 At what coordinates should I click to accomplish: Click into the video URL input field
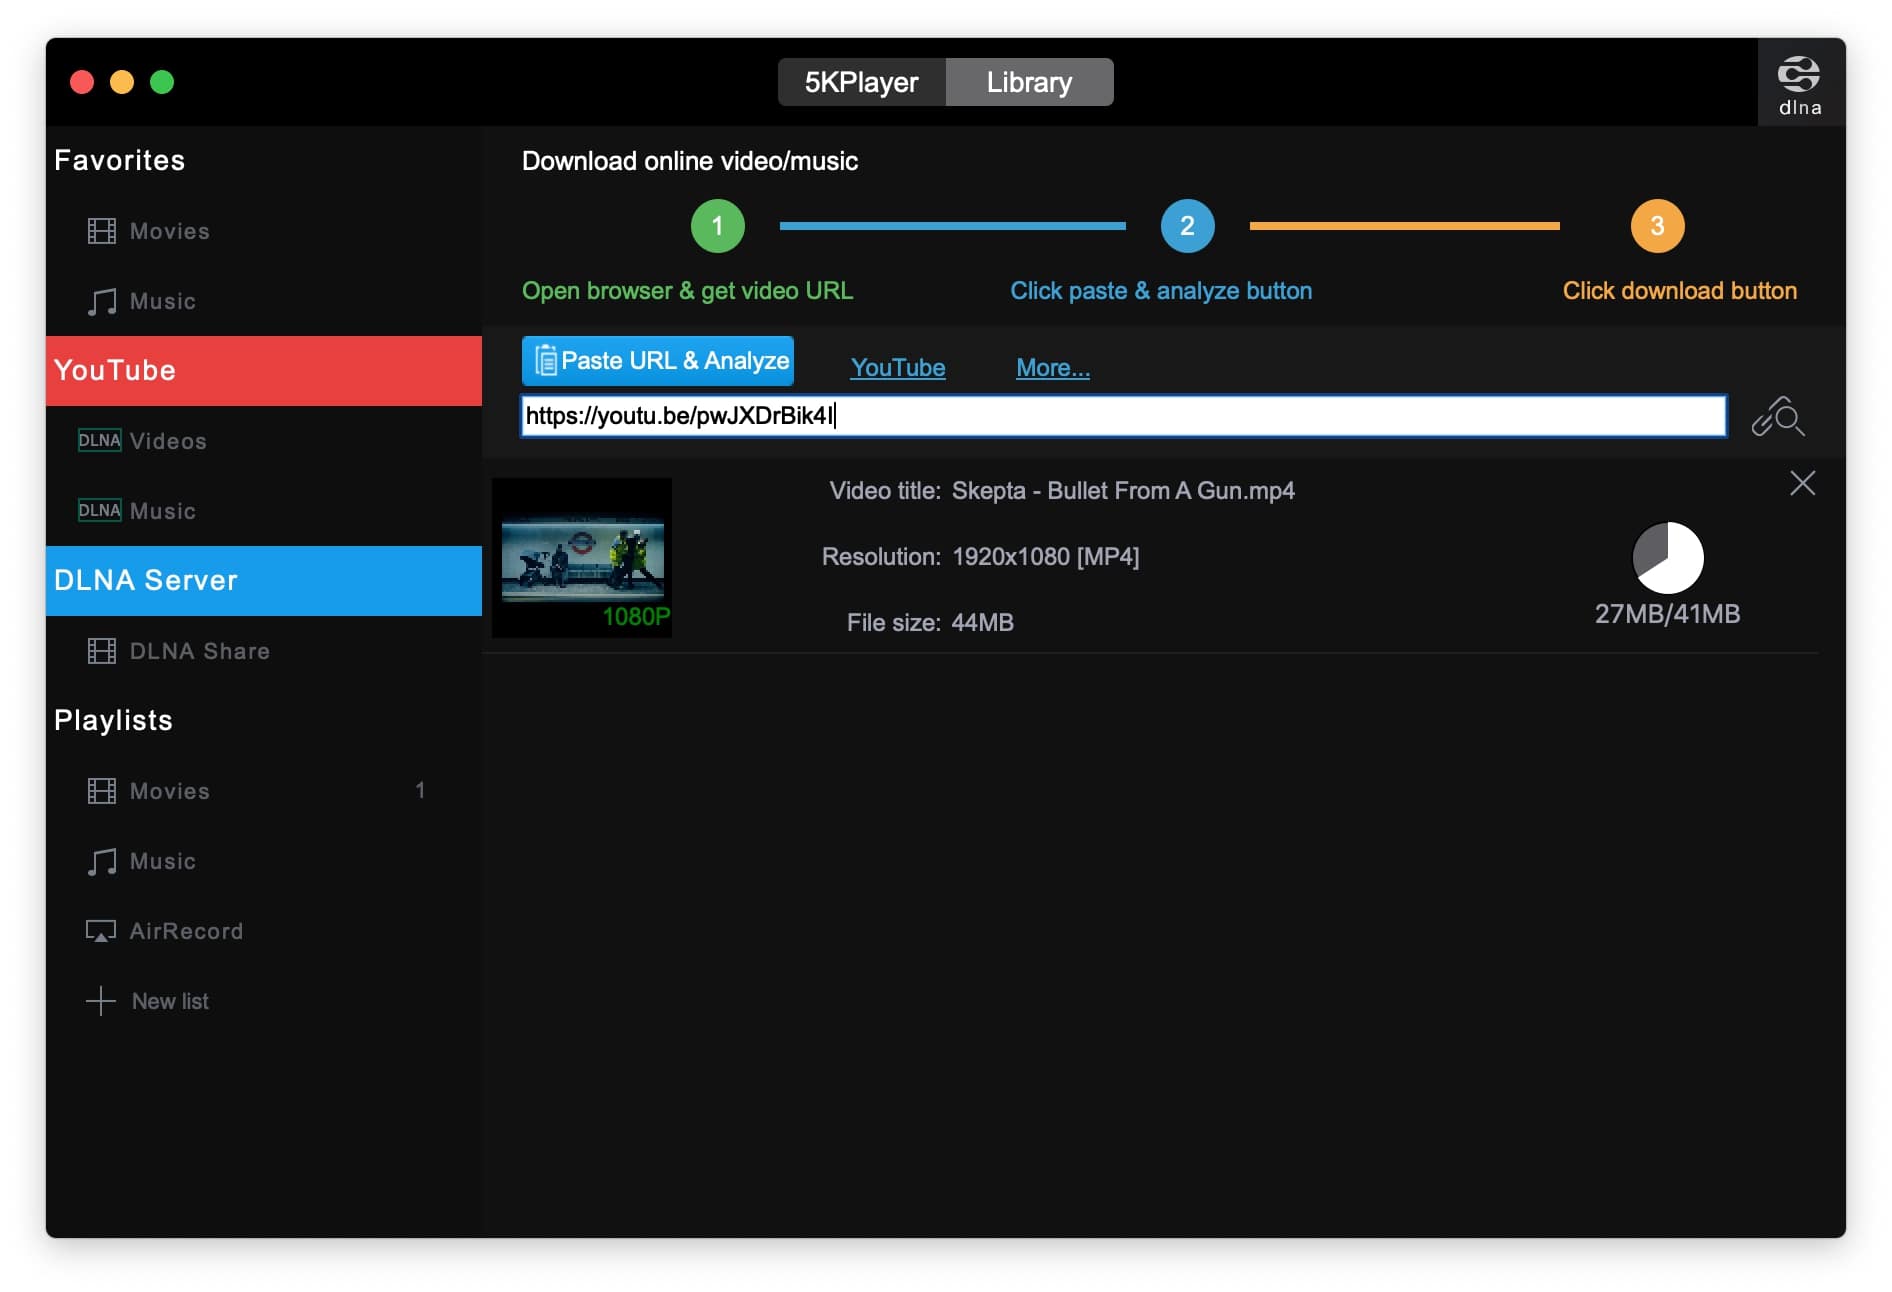click(1124, 416)
